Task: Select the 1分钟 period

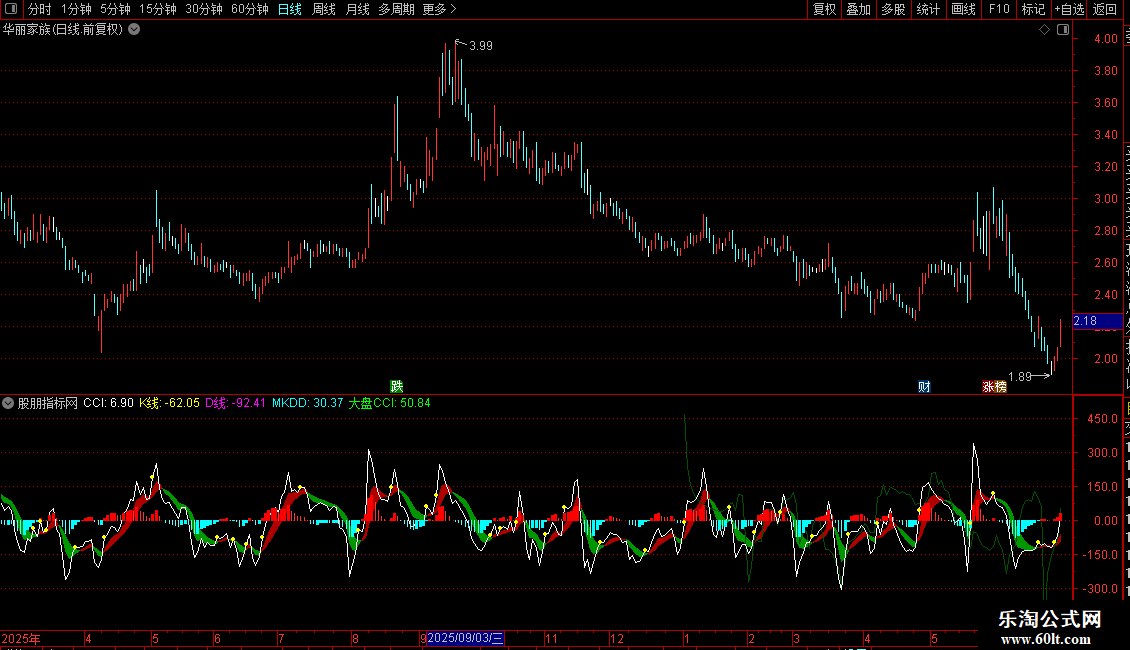Action: click(x=76, y=9)
